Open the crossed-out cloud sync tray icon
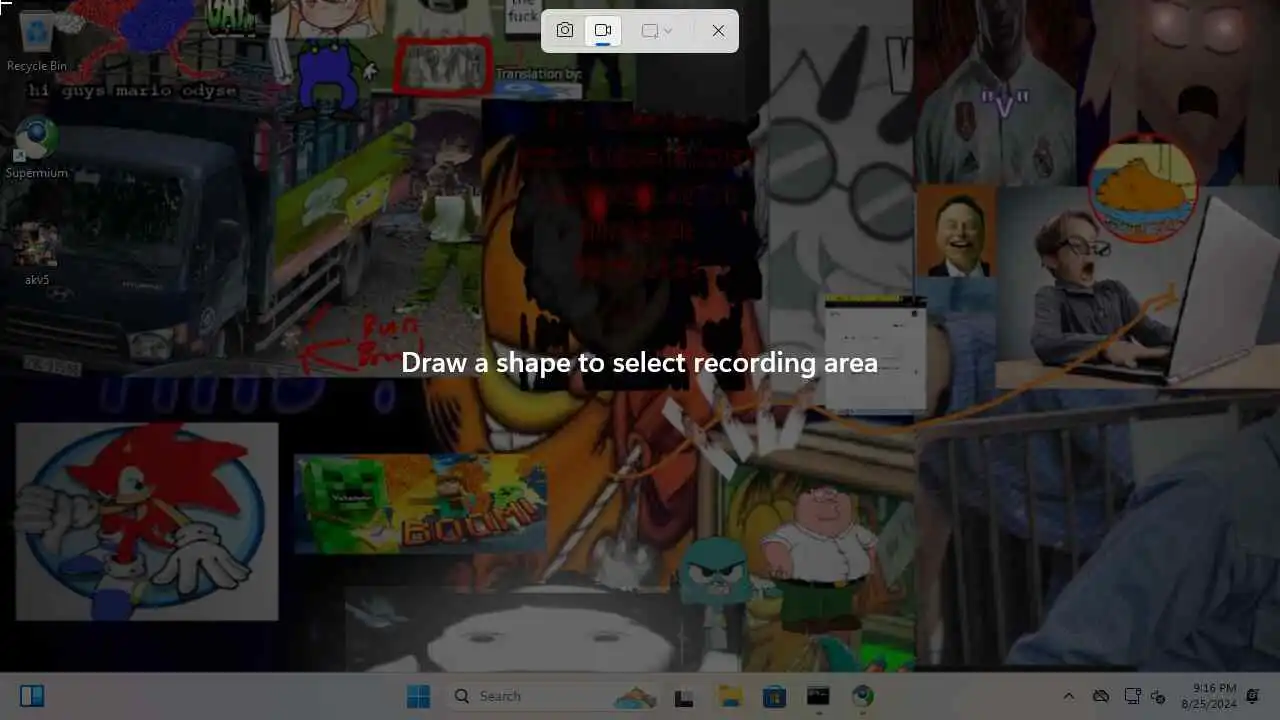 [x=1101, y=696]
